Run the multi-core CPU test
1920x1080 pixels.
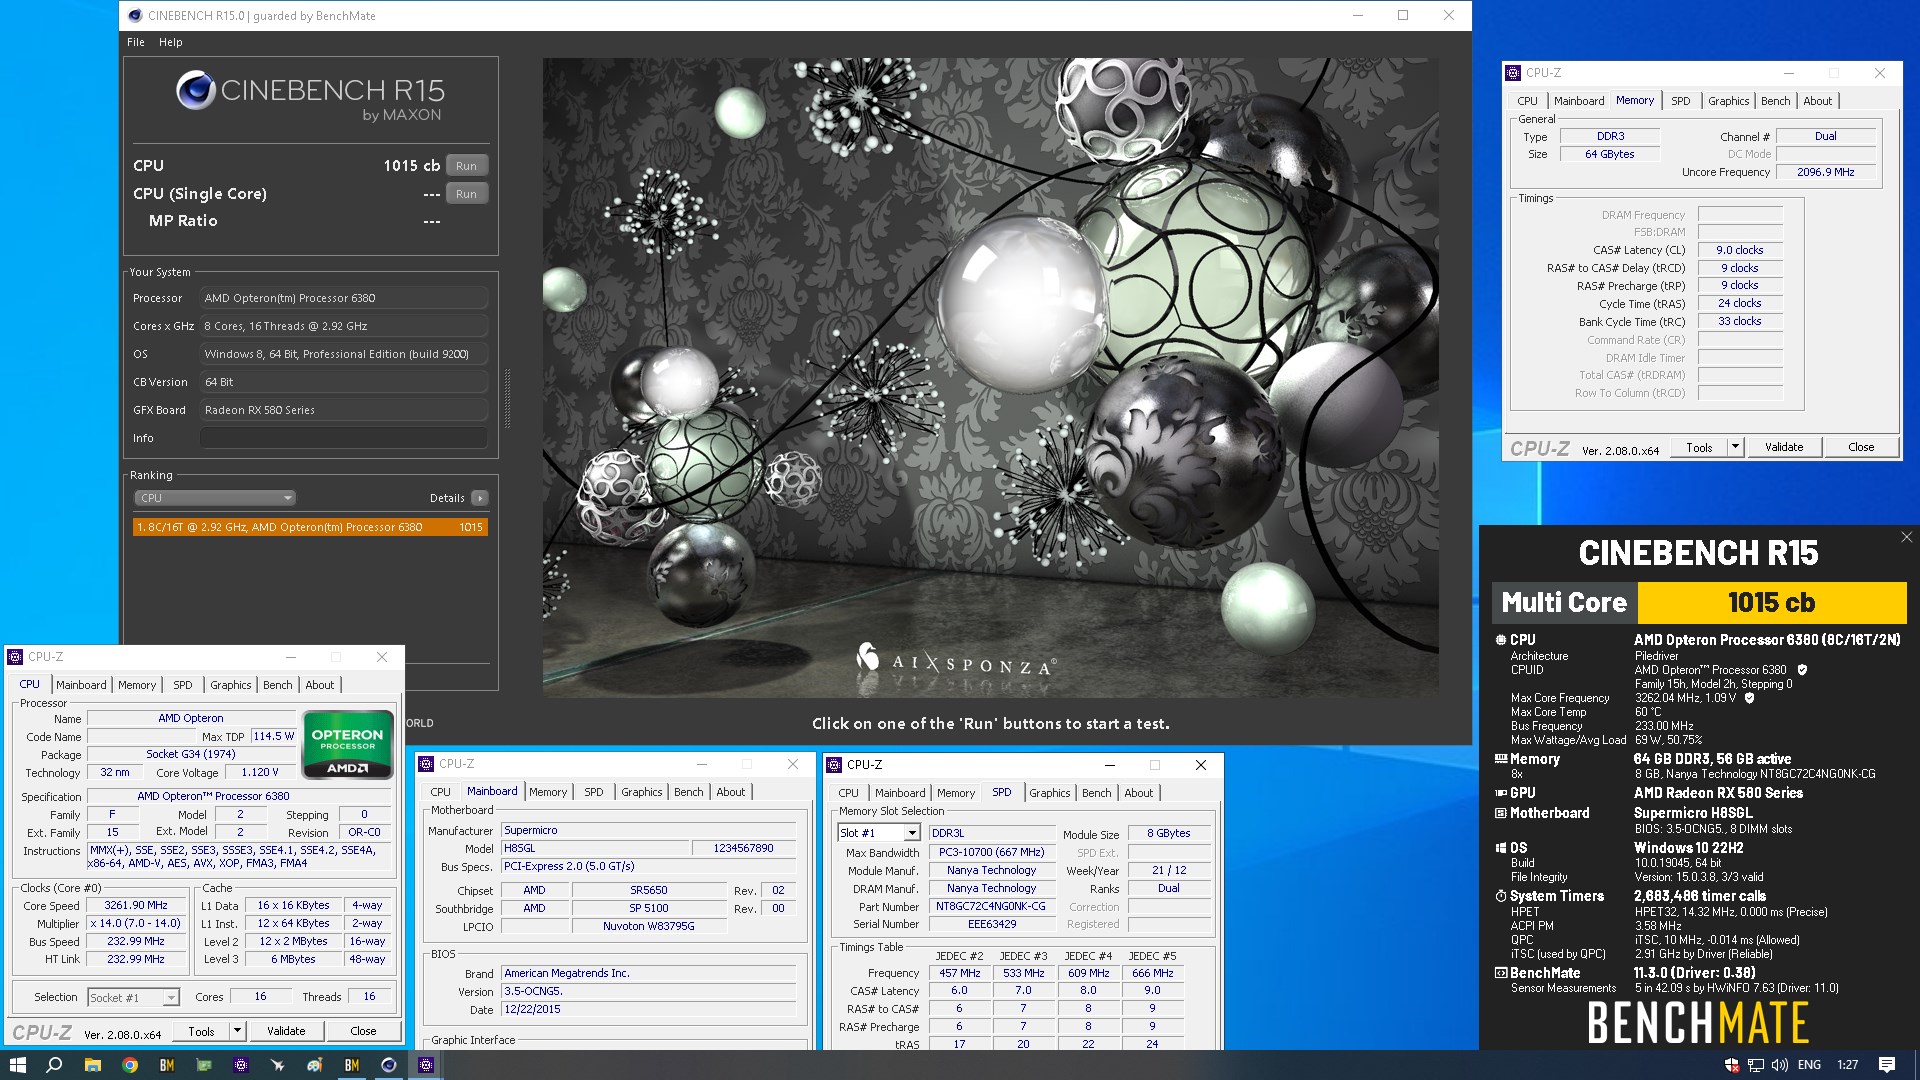click(466, 166)
